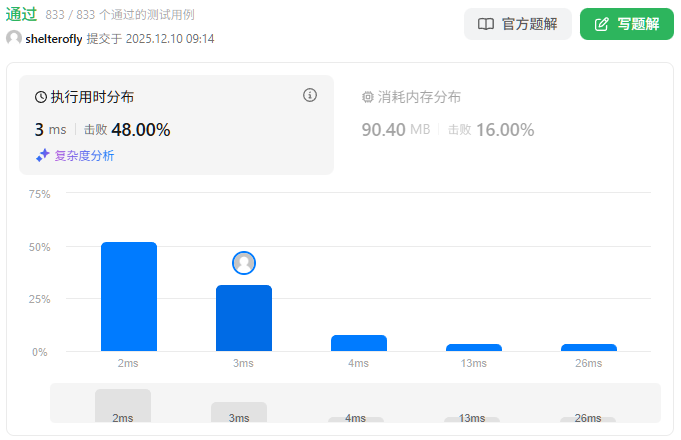Select the tall 2ms bar in chart
The width and height of the screenshot is (681, 440).
(129, 297)
